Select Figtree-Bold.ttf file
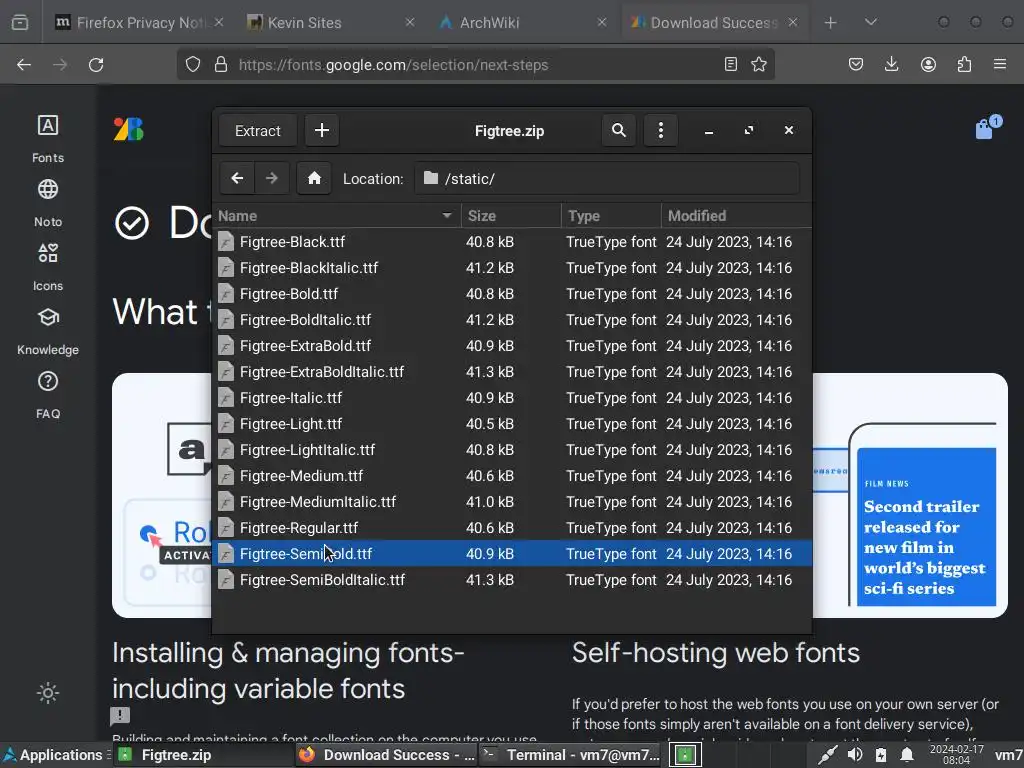The width and height of the screenshot is (1024, 768). tap(512, 294)
